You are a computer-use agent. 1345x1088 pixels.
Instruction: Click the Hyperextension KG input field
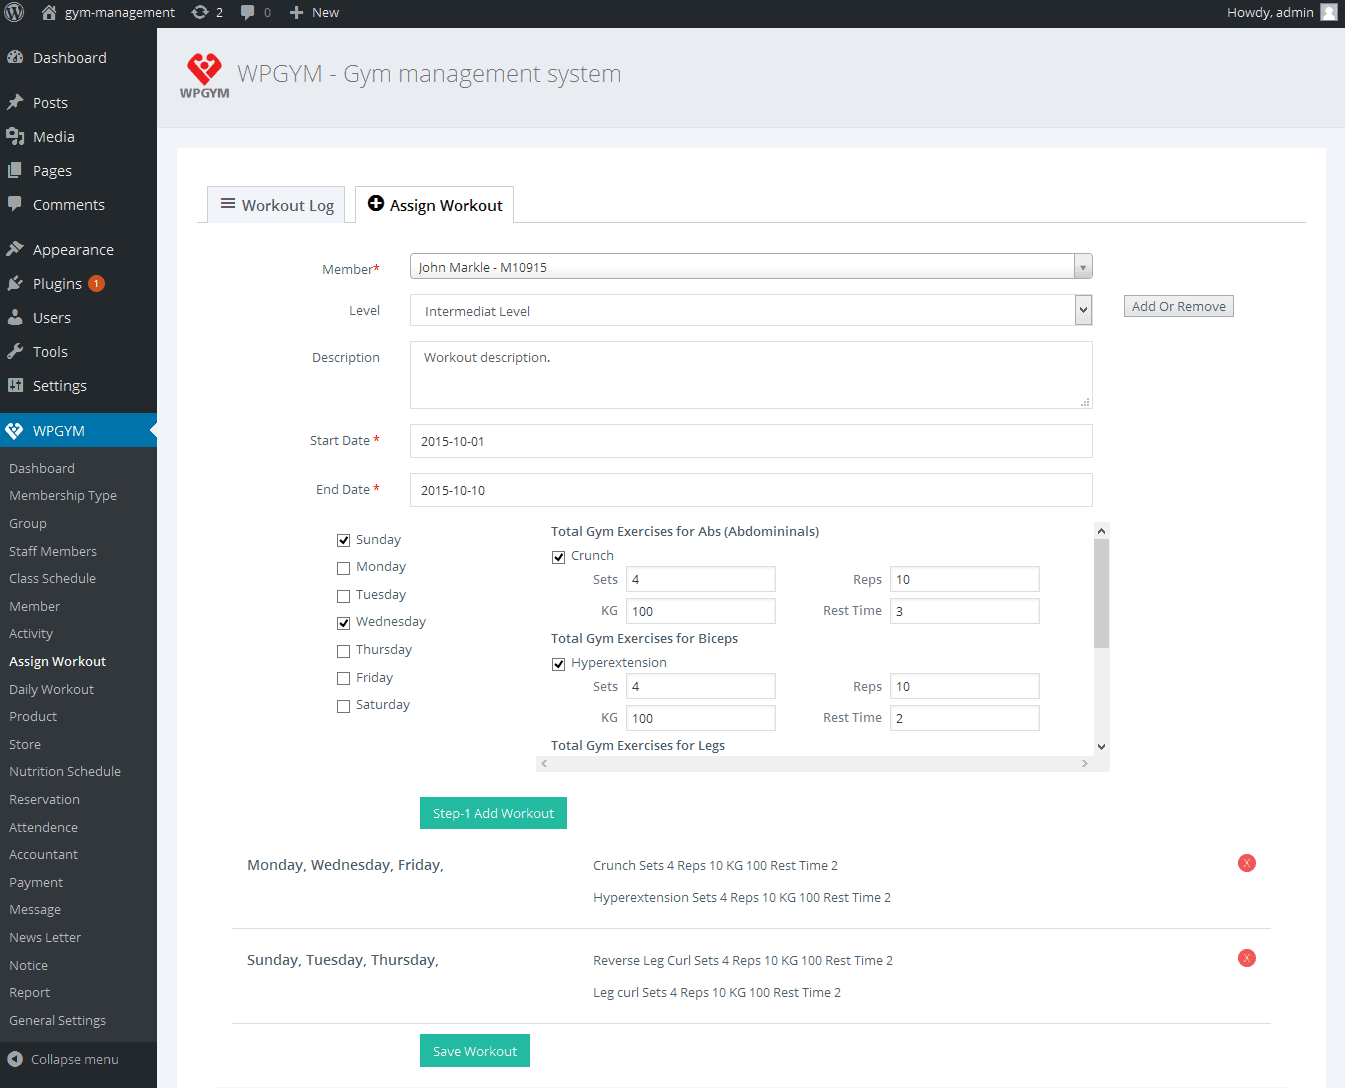coord(700,718)
